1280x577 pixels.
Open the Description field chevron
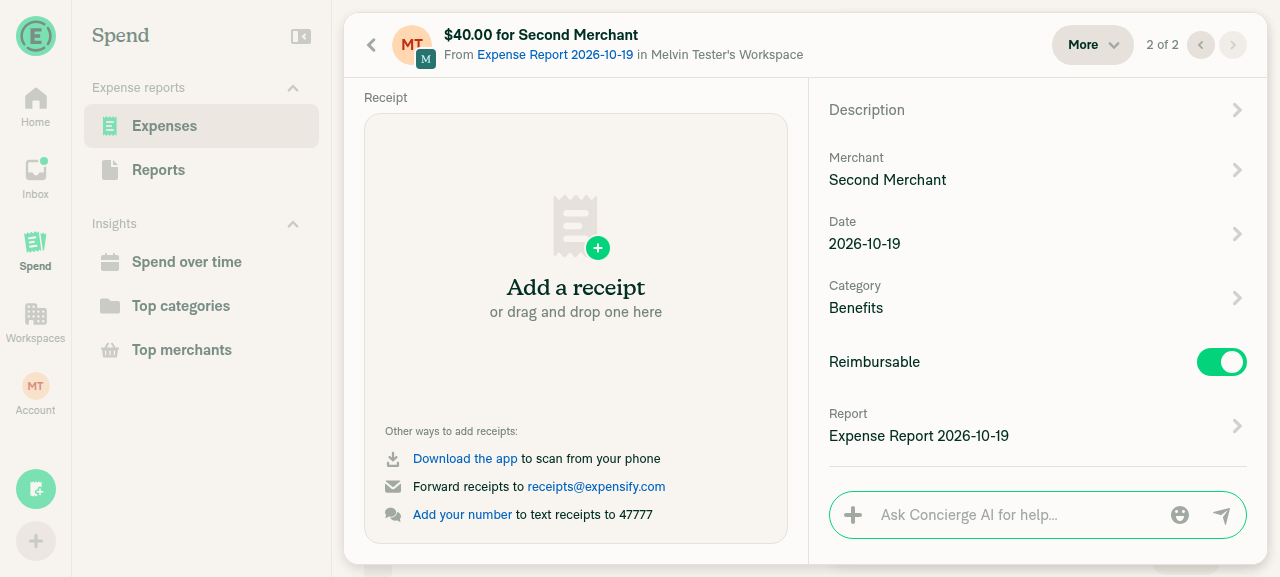[x=1237, y=110]
